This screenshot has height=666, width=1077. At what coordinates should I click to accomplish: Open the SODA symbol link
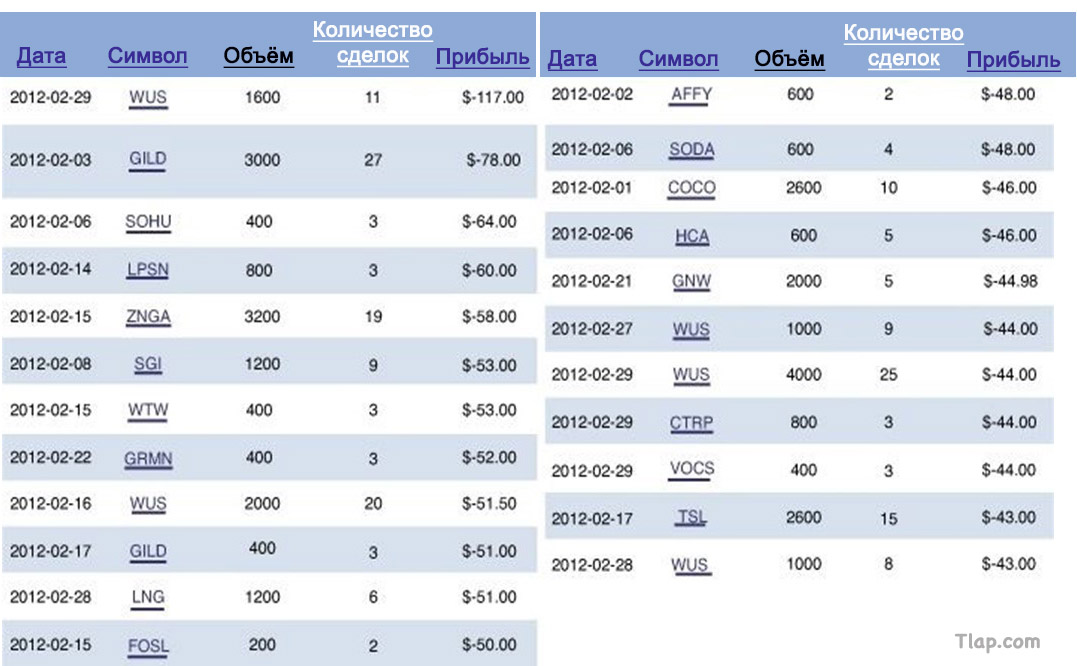tap(692, 150)
